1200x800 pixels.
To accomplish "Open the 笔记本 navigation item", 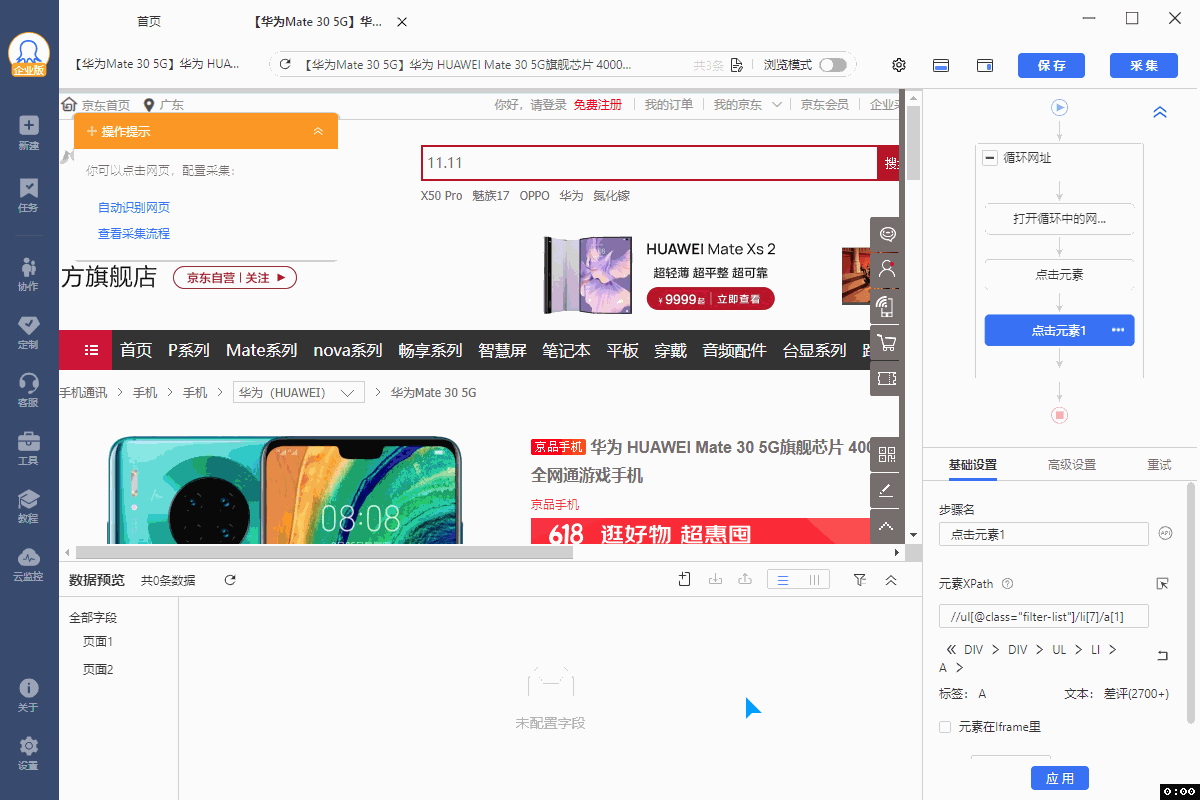I will (x=566, y=350).
